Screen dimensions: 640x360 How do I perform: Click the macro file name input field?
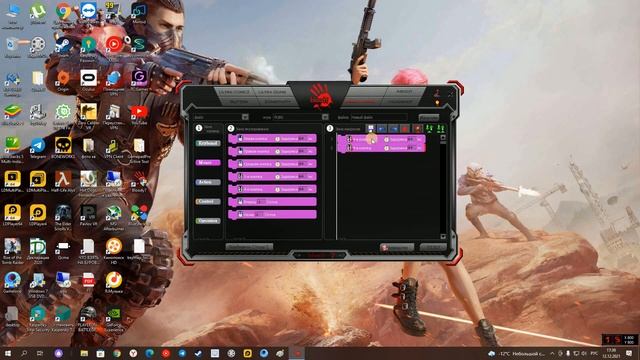(379, 117)
